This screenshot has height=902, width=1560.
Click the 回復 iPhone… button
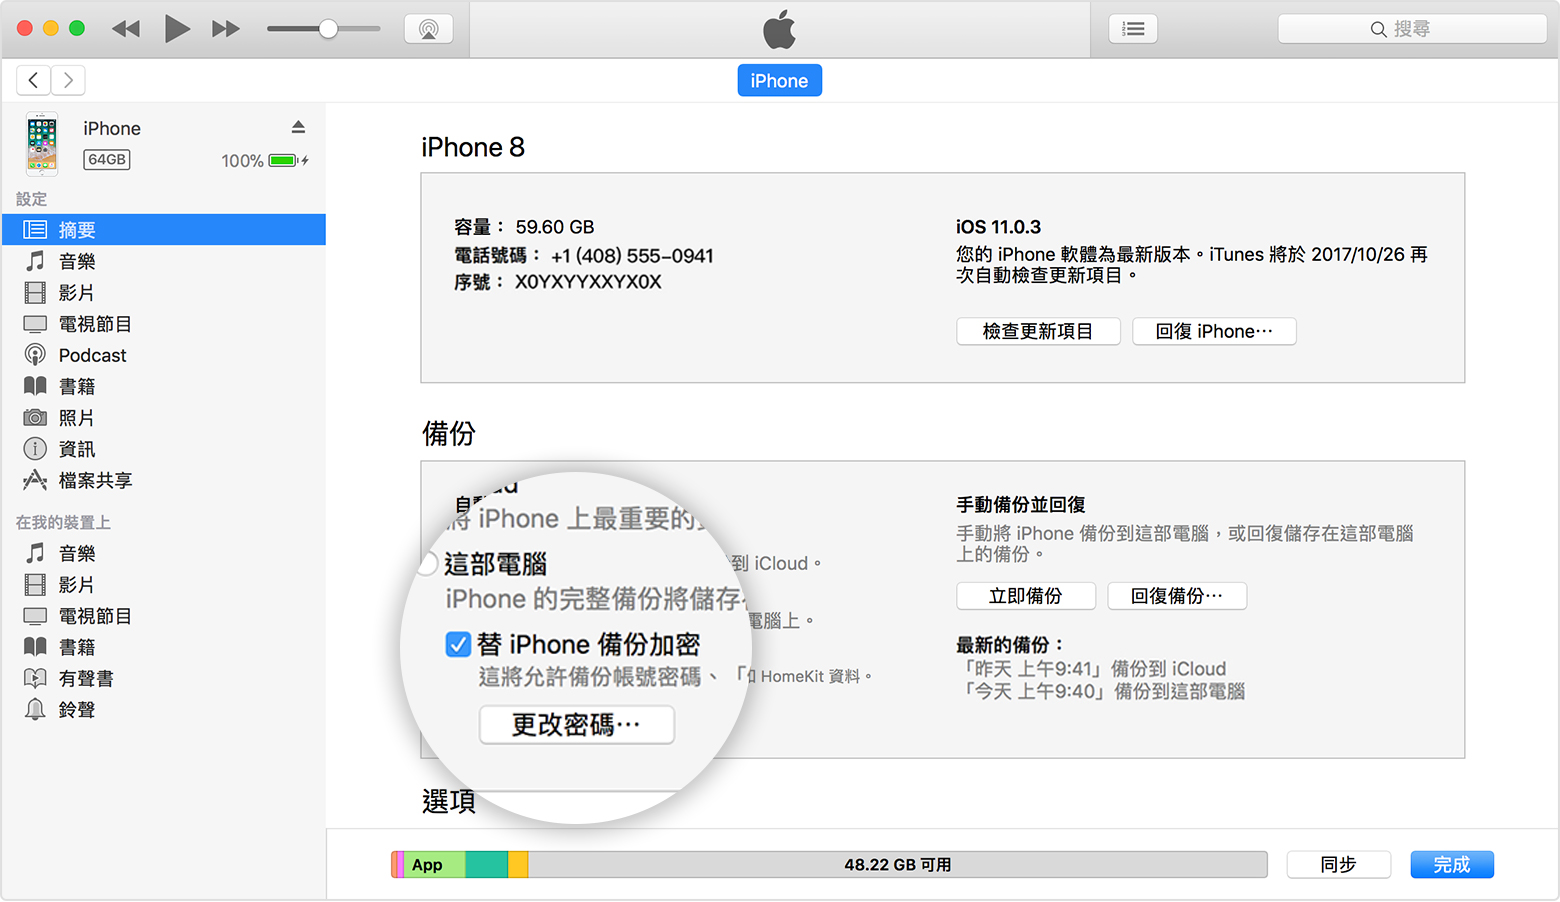tap(1213, 331)
